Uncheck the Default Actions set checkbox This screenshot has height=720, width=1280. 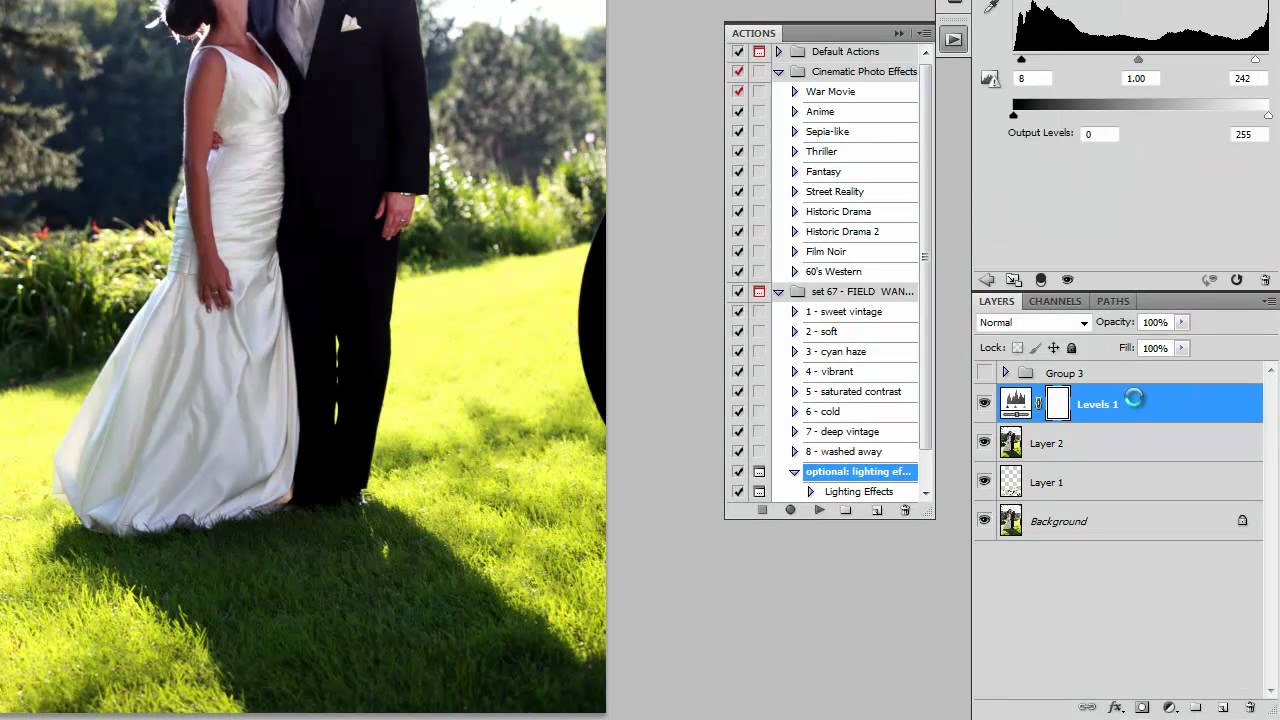click(x=738, y=51)
